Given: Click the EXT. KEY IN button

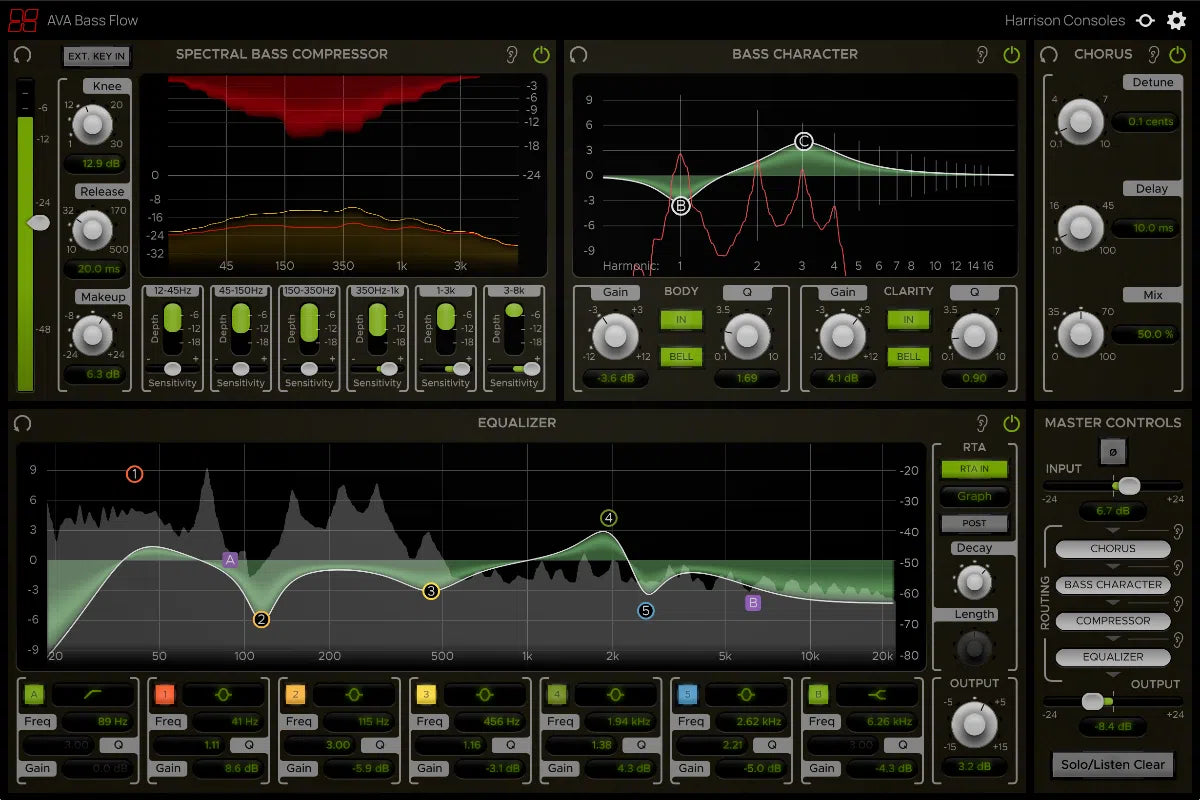Looking at the screenshot, I should [96, 56].
